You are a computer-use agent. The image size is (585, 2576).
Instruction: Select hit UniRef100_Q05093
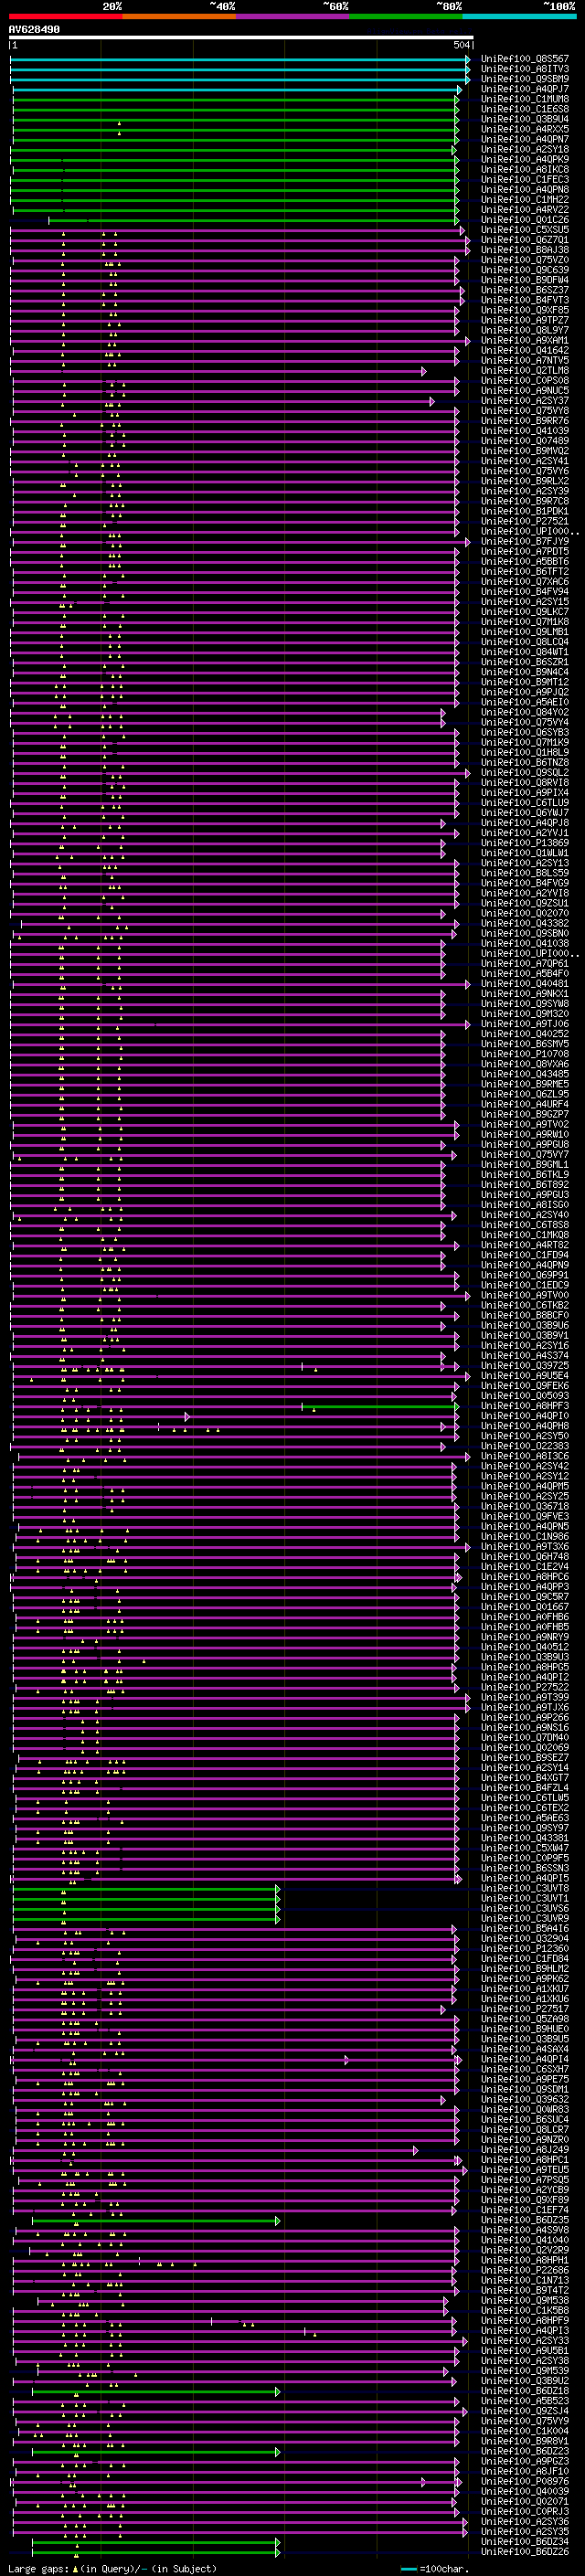pyautogui.click(x=525, y=1396)
